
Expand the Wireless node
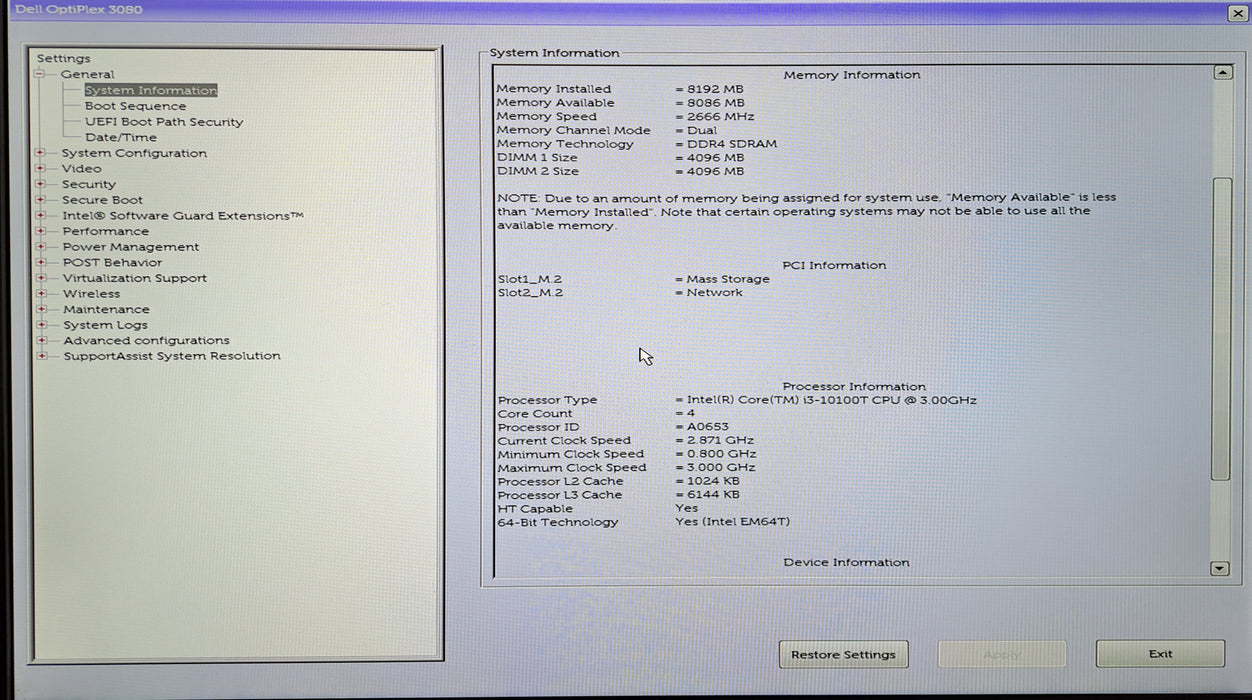tap(40, 294)
